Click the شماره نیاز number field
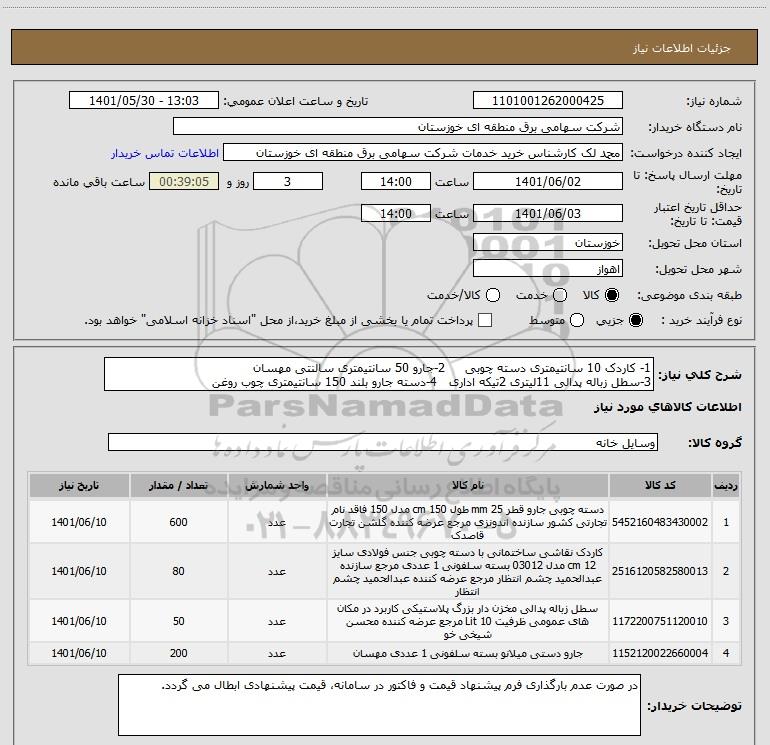This screenshot has width=770, height=745. point(547,101)
